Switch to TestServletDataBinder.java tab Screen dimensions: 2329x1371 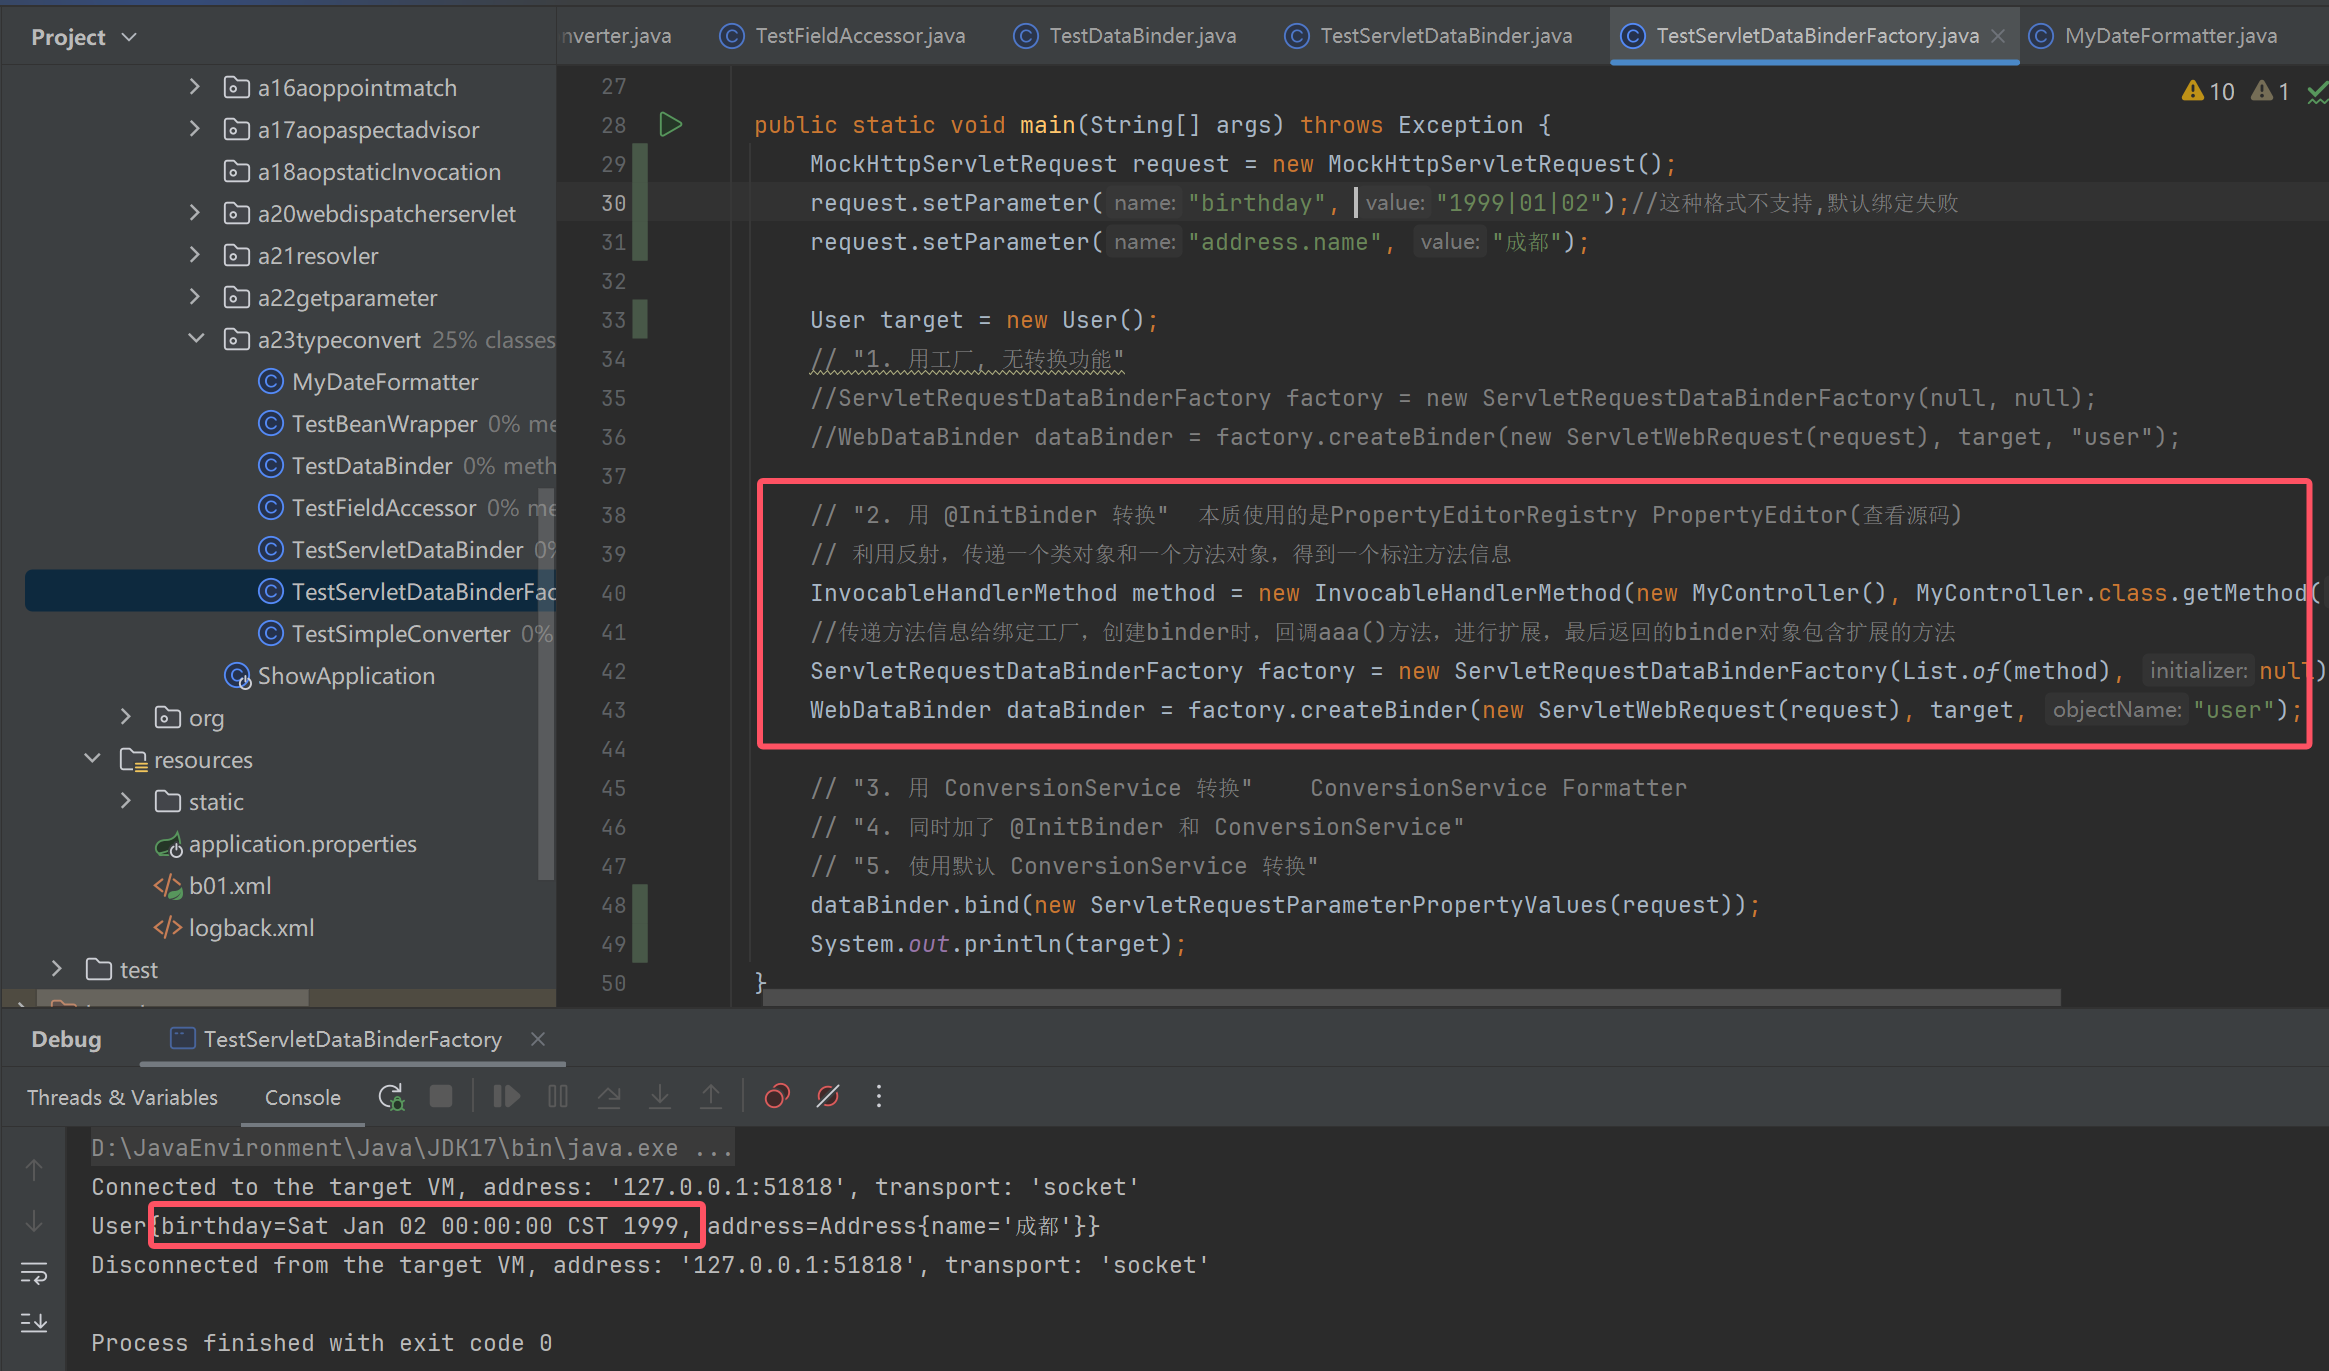tap(1430, 36)
